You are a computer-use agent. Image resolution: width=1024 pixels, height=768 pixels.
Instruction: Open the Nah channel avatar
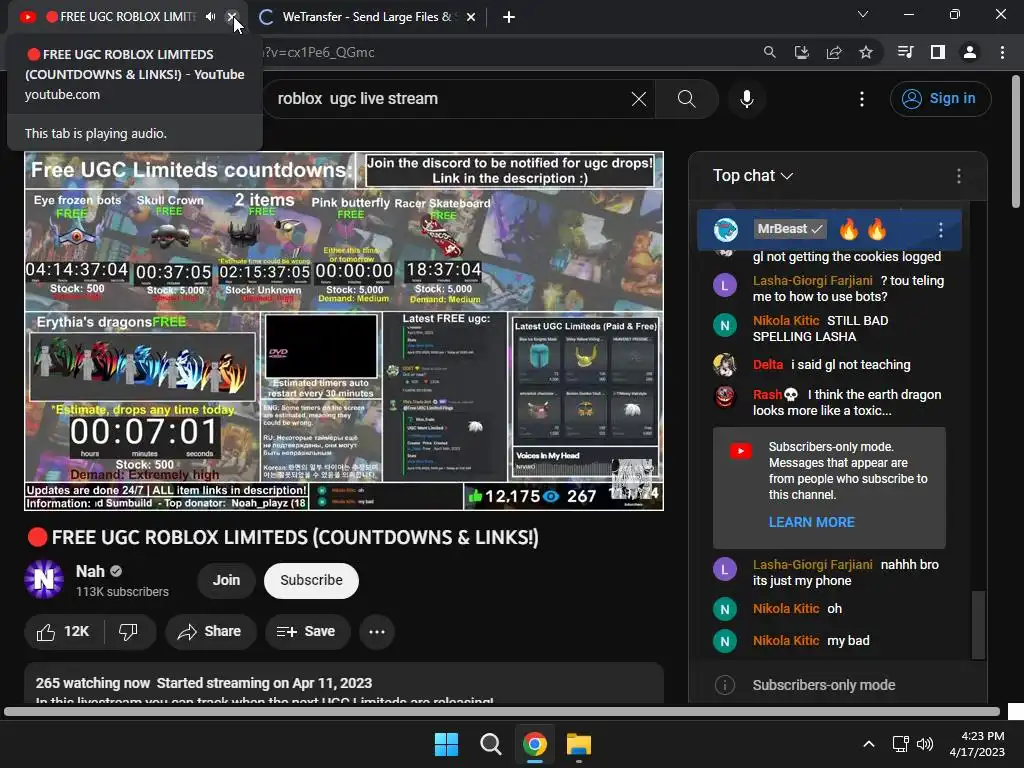click(x=44, y=579)
